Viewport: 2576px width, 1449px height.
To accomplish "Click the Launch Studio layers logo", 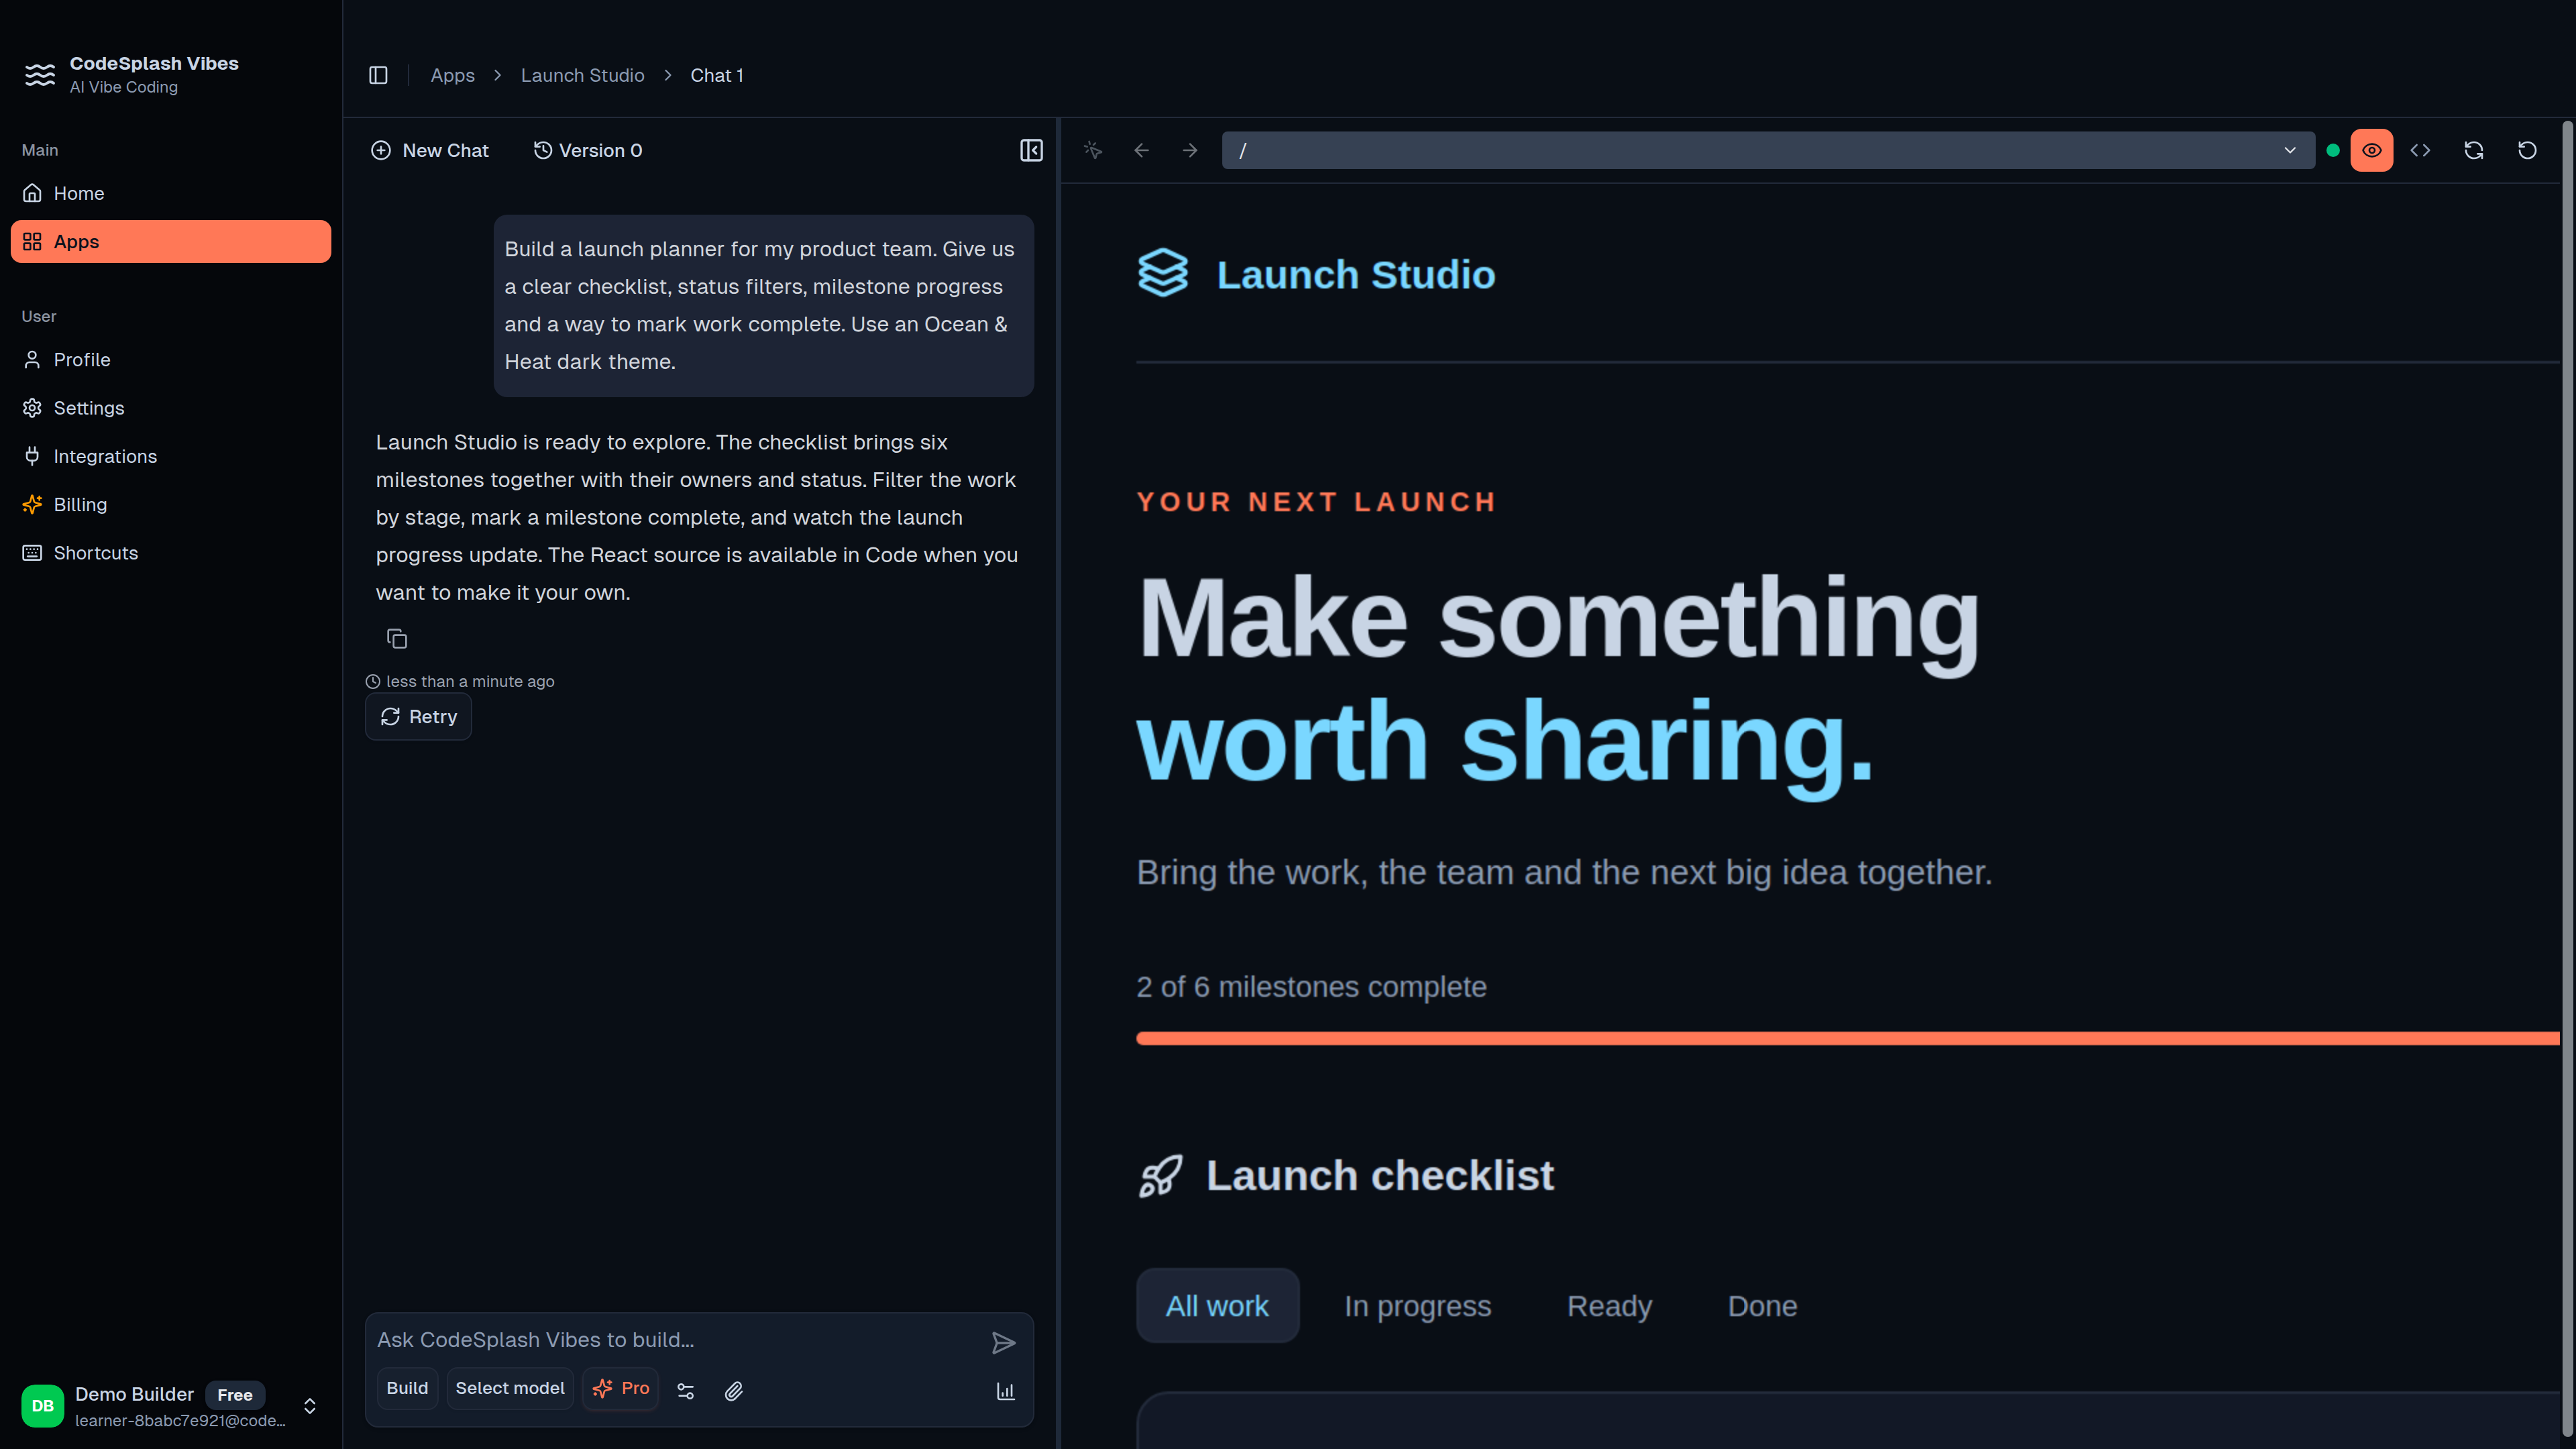I will click(x=1163, y=273).
